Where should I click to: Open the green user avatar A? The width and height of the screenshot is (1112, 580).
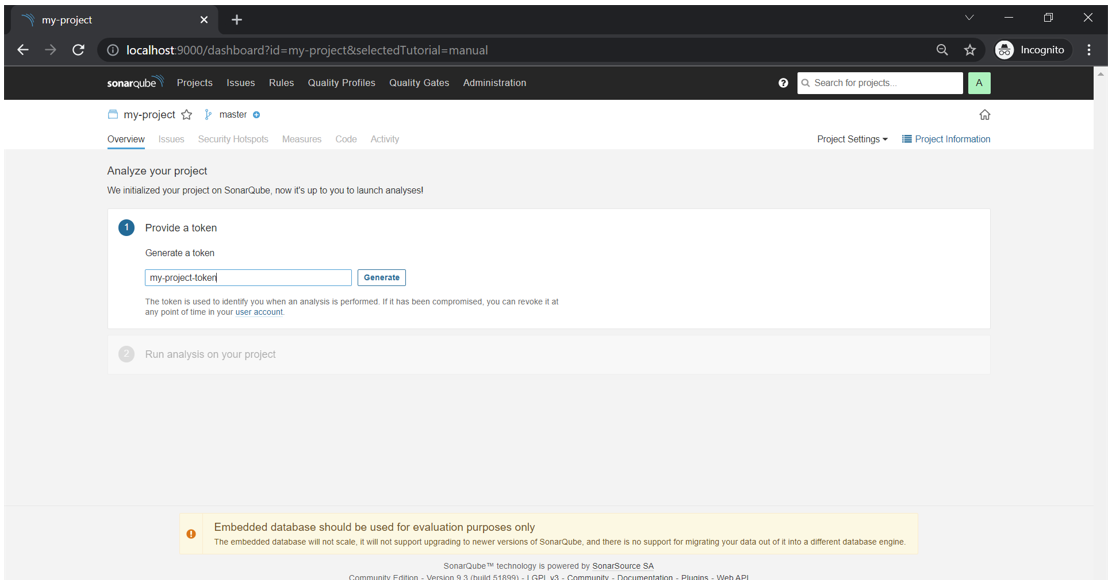pyautogui.click(x=979, y=83)
